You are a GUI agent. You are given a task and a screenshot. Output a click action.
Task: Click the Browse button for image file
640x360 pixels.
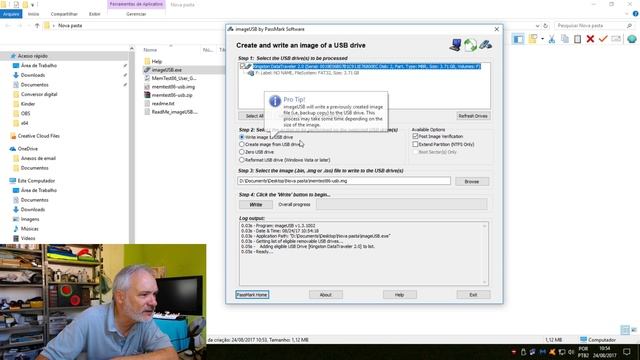pyautogui.click(x=472, y=181)
